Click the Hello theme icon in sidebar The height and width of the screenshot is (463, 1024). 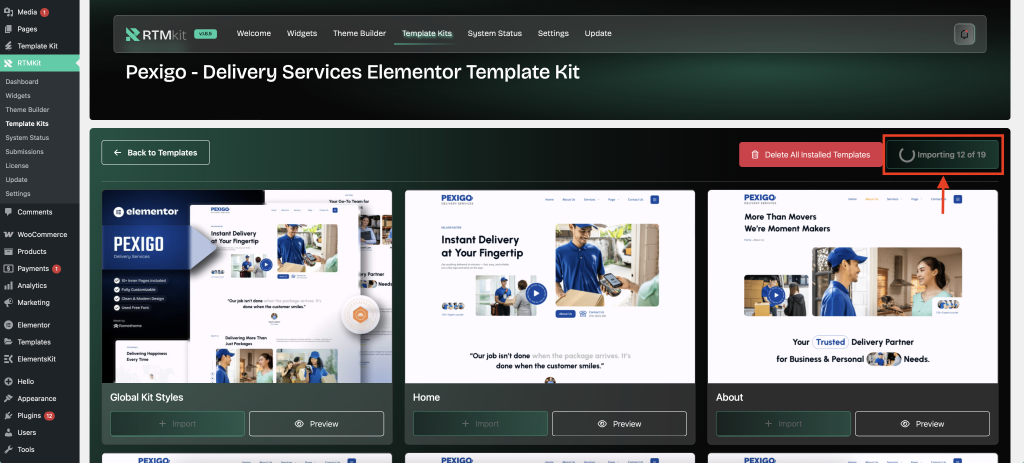pos(8,381)
